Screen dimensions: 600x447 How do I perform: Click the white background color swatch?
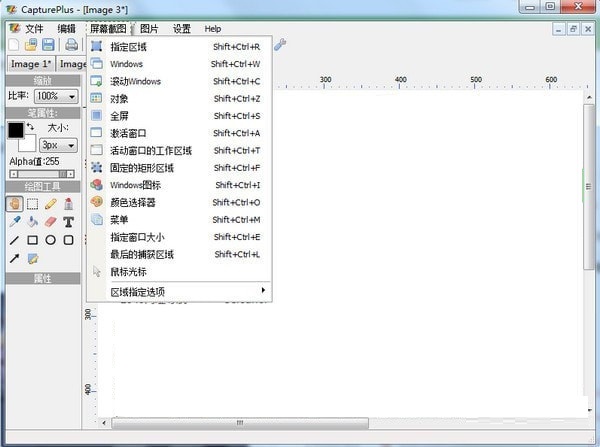(27, 143)
